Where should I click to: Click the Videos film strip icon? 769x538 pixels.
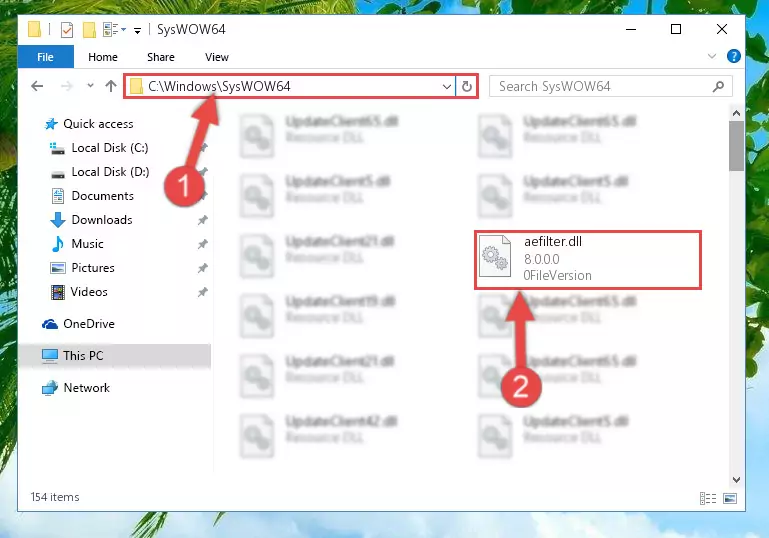pyautogui.click(x=58, y=292)
